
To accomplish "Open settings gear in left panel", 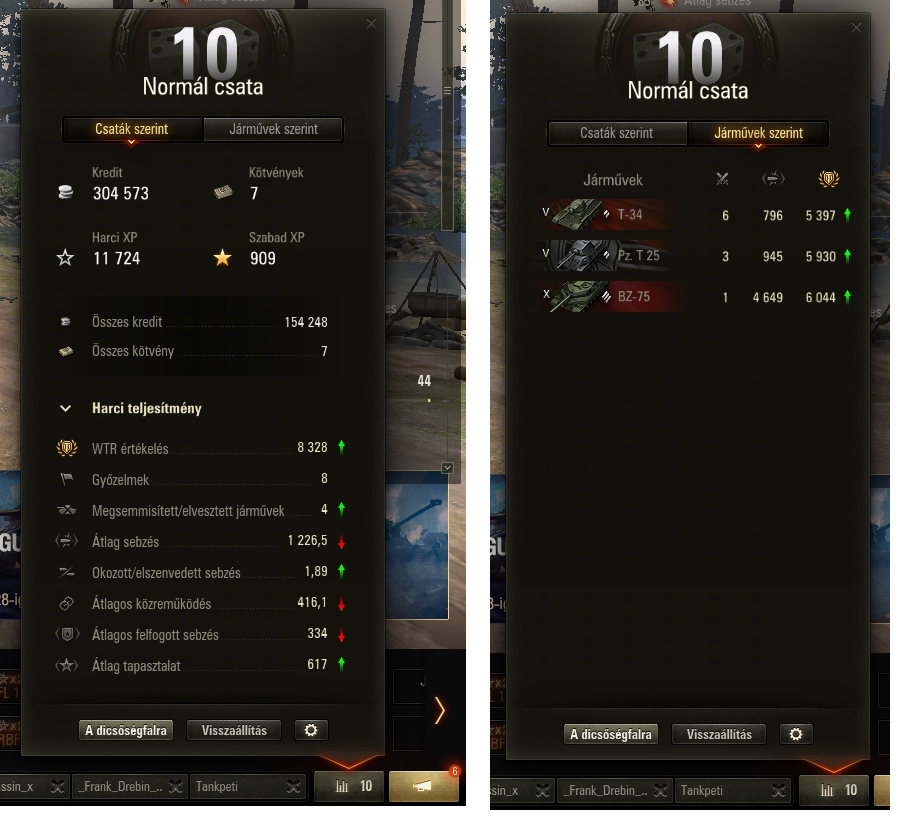I will click(311, 730).
